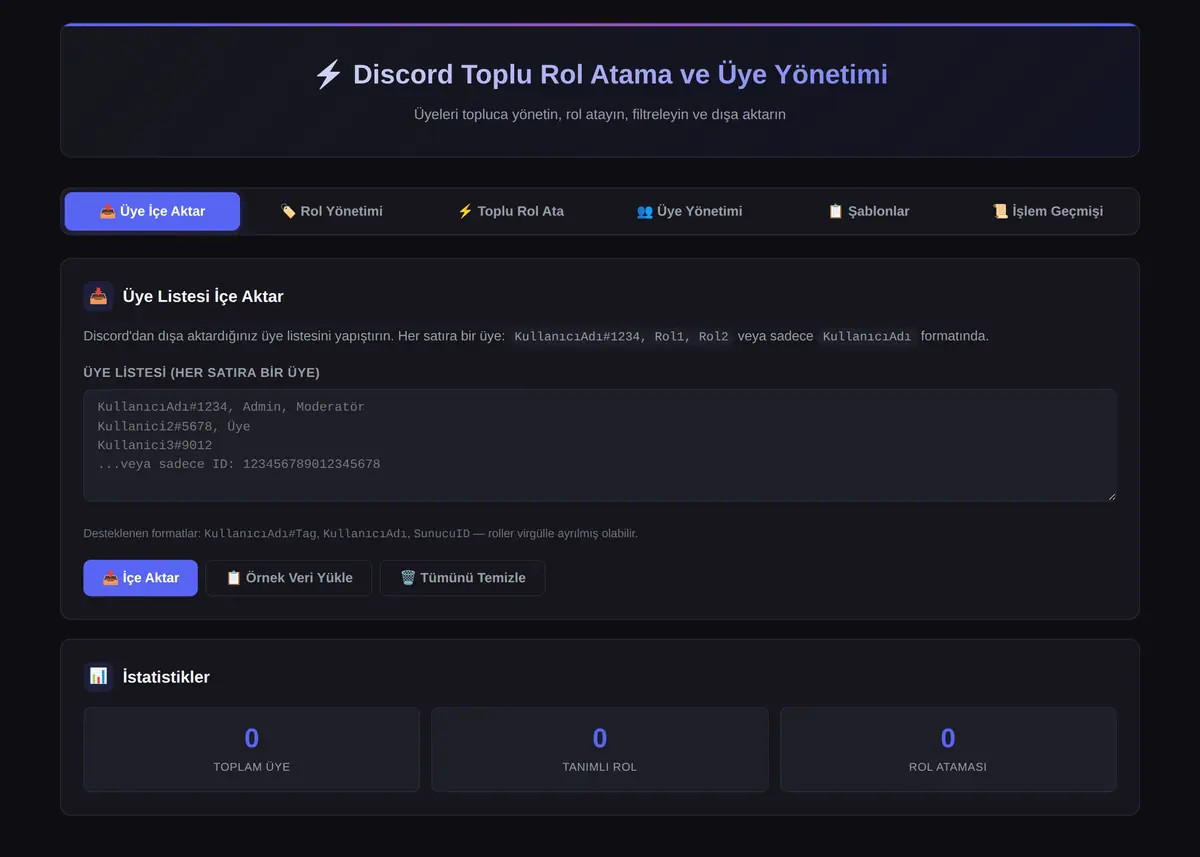View the İşlem Geçmişi tab
This screenshot has width=1200, height=857.
[x=1047, y=211]
